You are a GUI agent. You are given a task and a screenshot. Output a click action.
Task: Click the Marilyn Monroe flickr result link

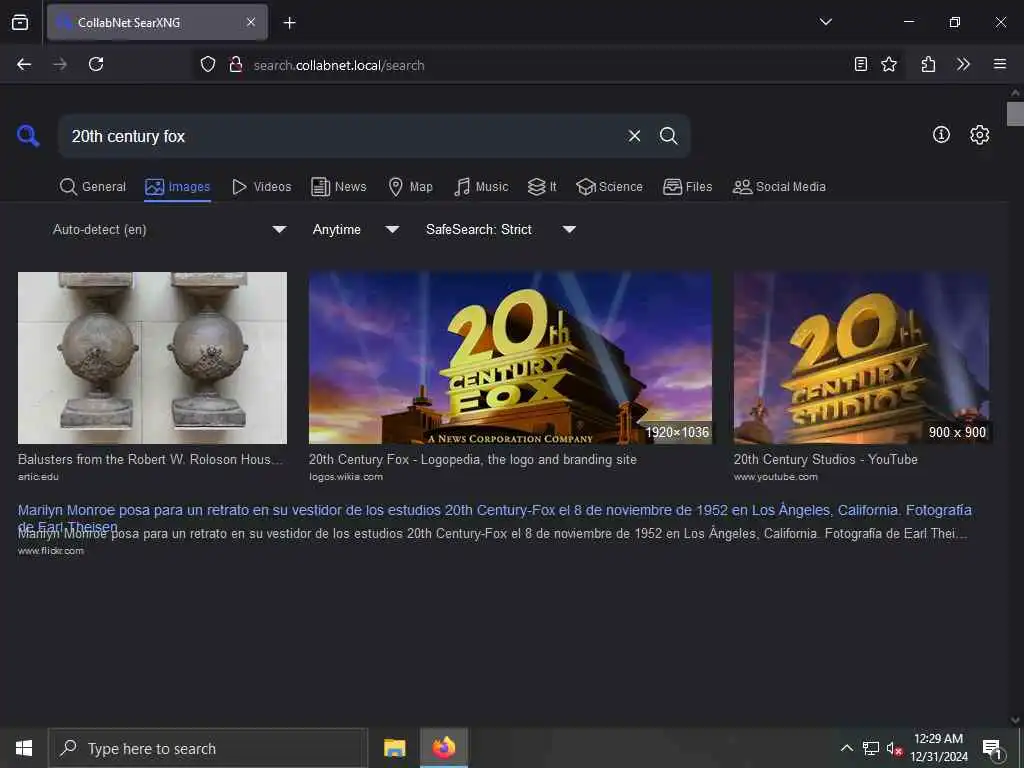pyautogui.click(x=494, y=517)
